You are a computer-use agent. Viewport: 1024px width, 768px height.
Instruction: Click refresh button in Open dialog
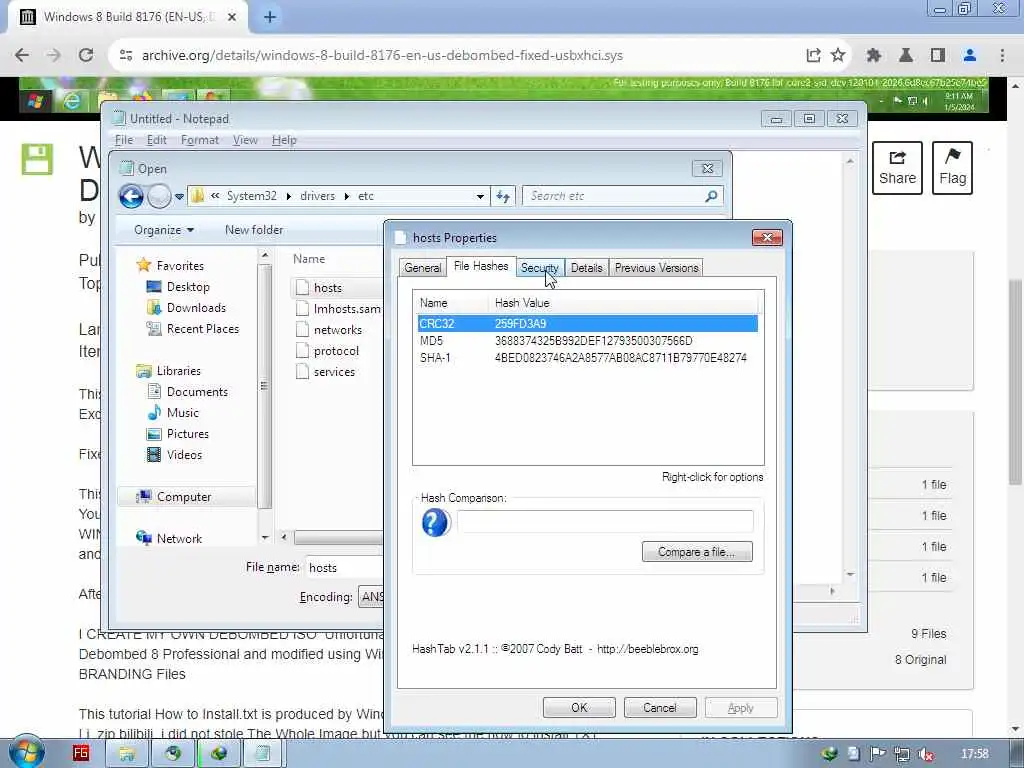503,196
